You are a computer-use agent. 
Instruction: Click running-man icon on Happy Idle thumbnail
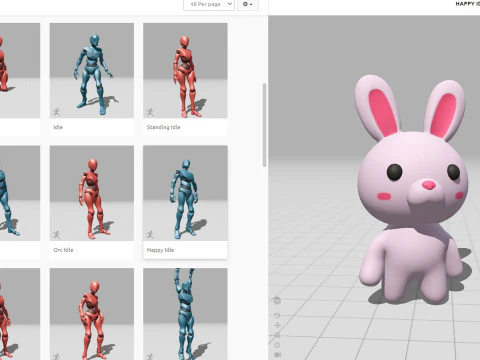pos(150,235)
